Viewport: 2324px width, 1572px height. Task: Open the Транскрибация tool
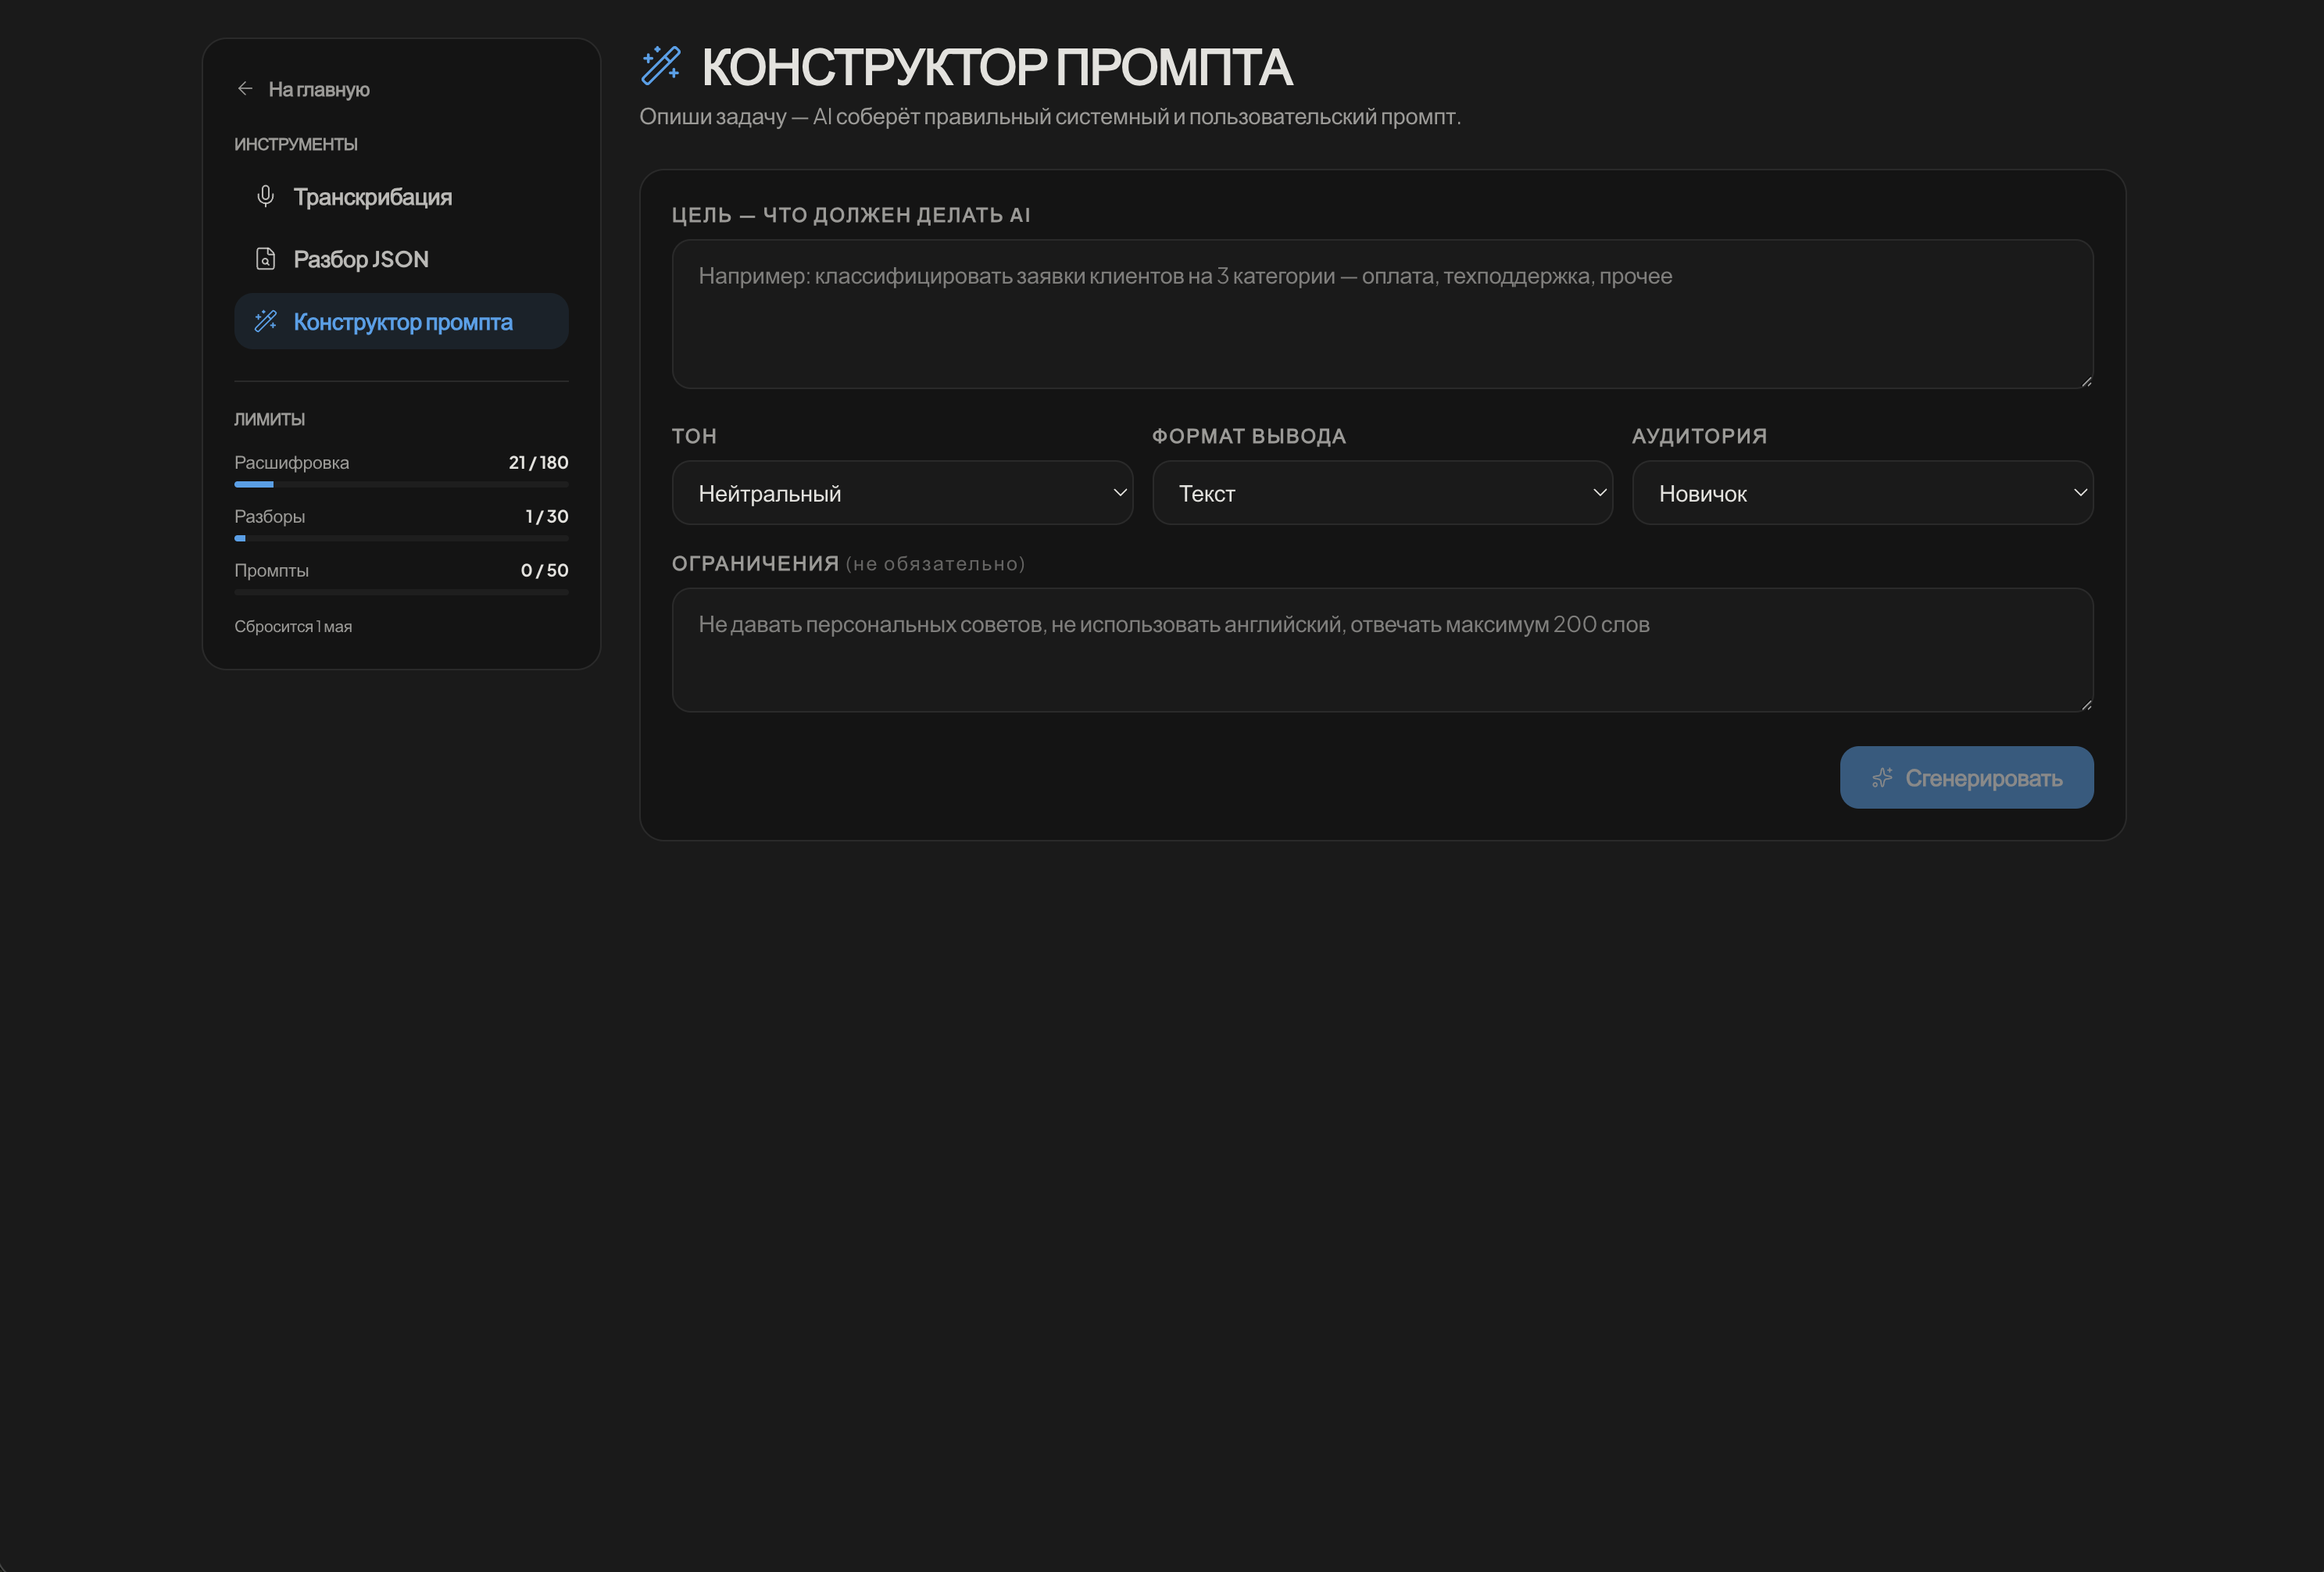pos(372,197)
